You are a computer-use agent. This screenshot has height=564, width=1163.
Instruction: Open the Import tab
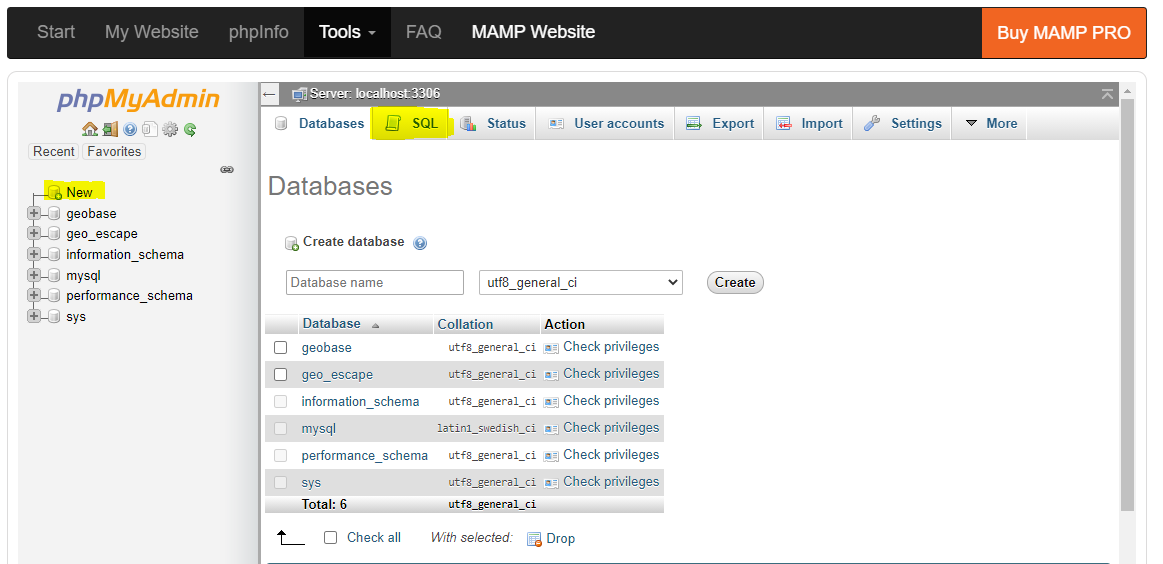tap(808, 123)
